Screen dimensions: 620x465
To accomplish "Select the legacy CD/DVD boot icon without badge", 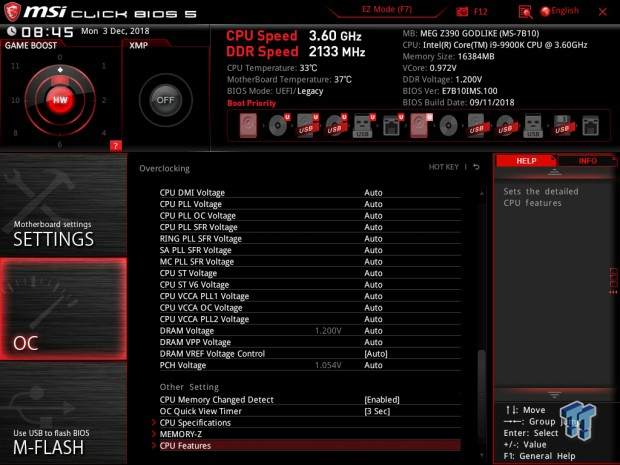I will [448, 126].
